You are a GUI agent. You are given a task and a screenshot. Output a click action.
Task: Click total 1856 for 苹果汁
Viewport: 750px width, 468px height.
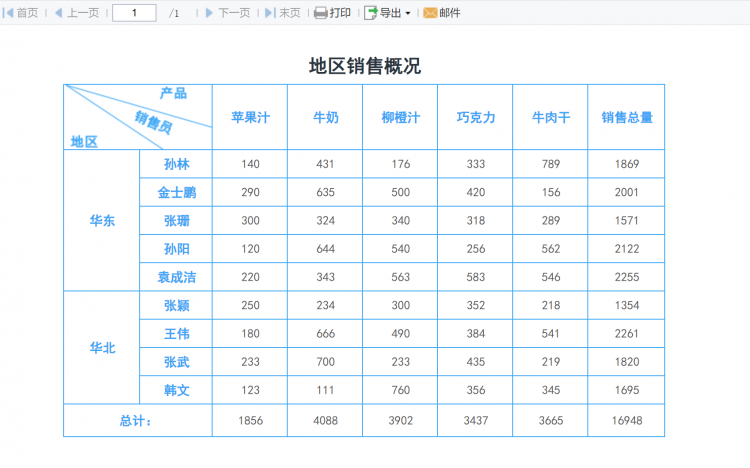250,421
